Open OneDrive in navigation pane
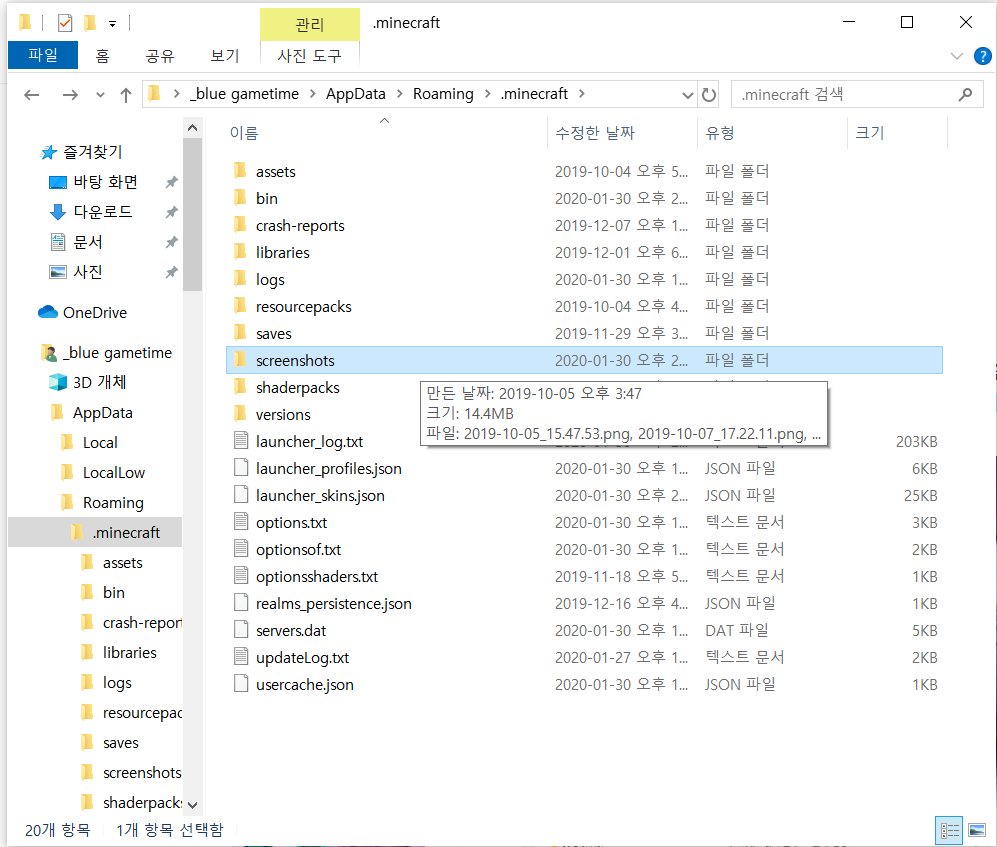Viewport: 997px width, 847px height. (95, 313)
